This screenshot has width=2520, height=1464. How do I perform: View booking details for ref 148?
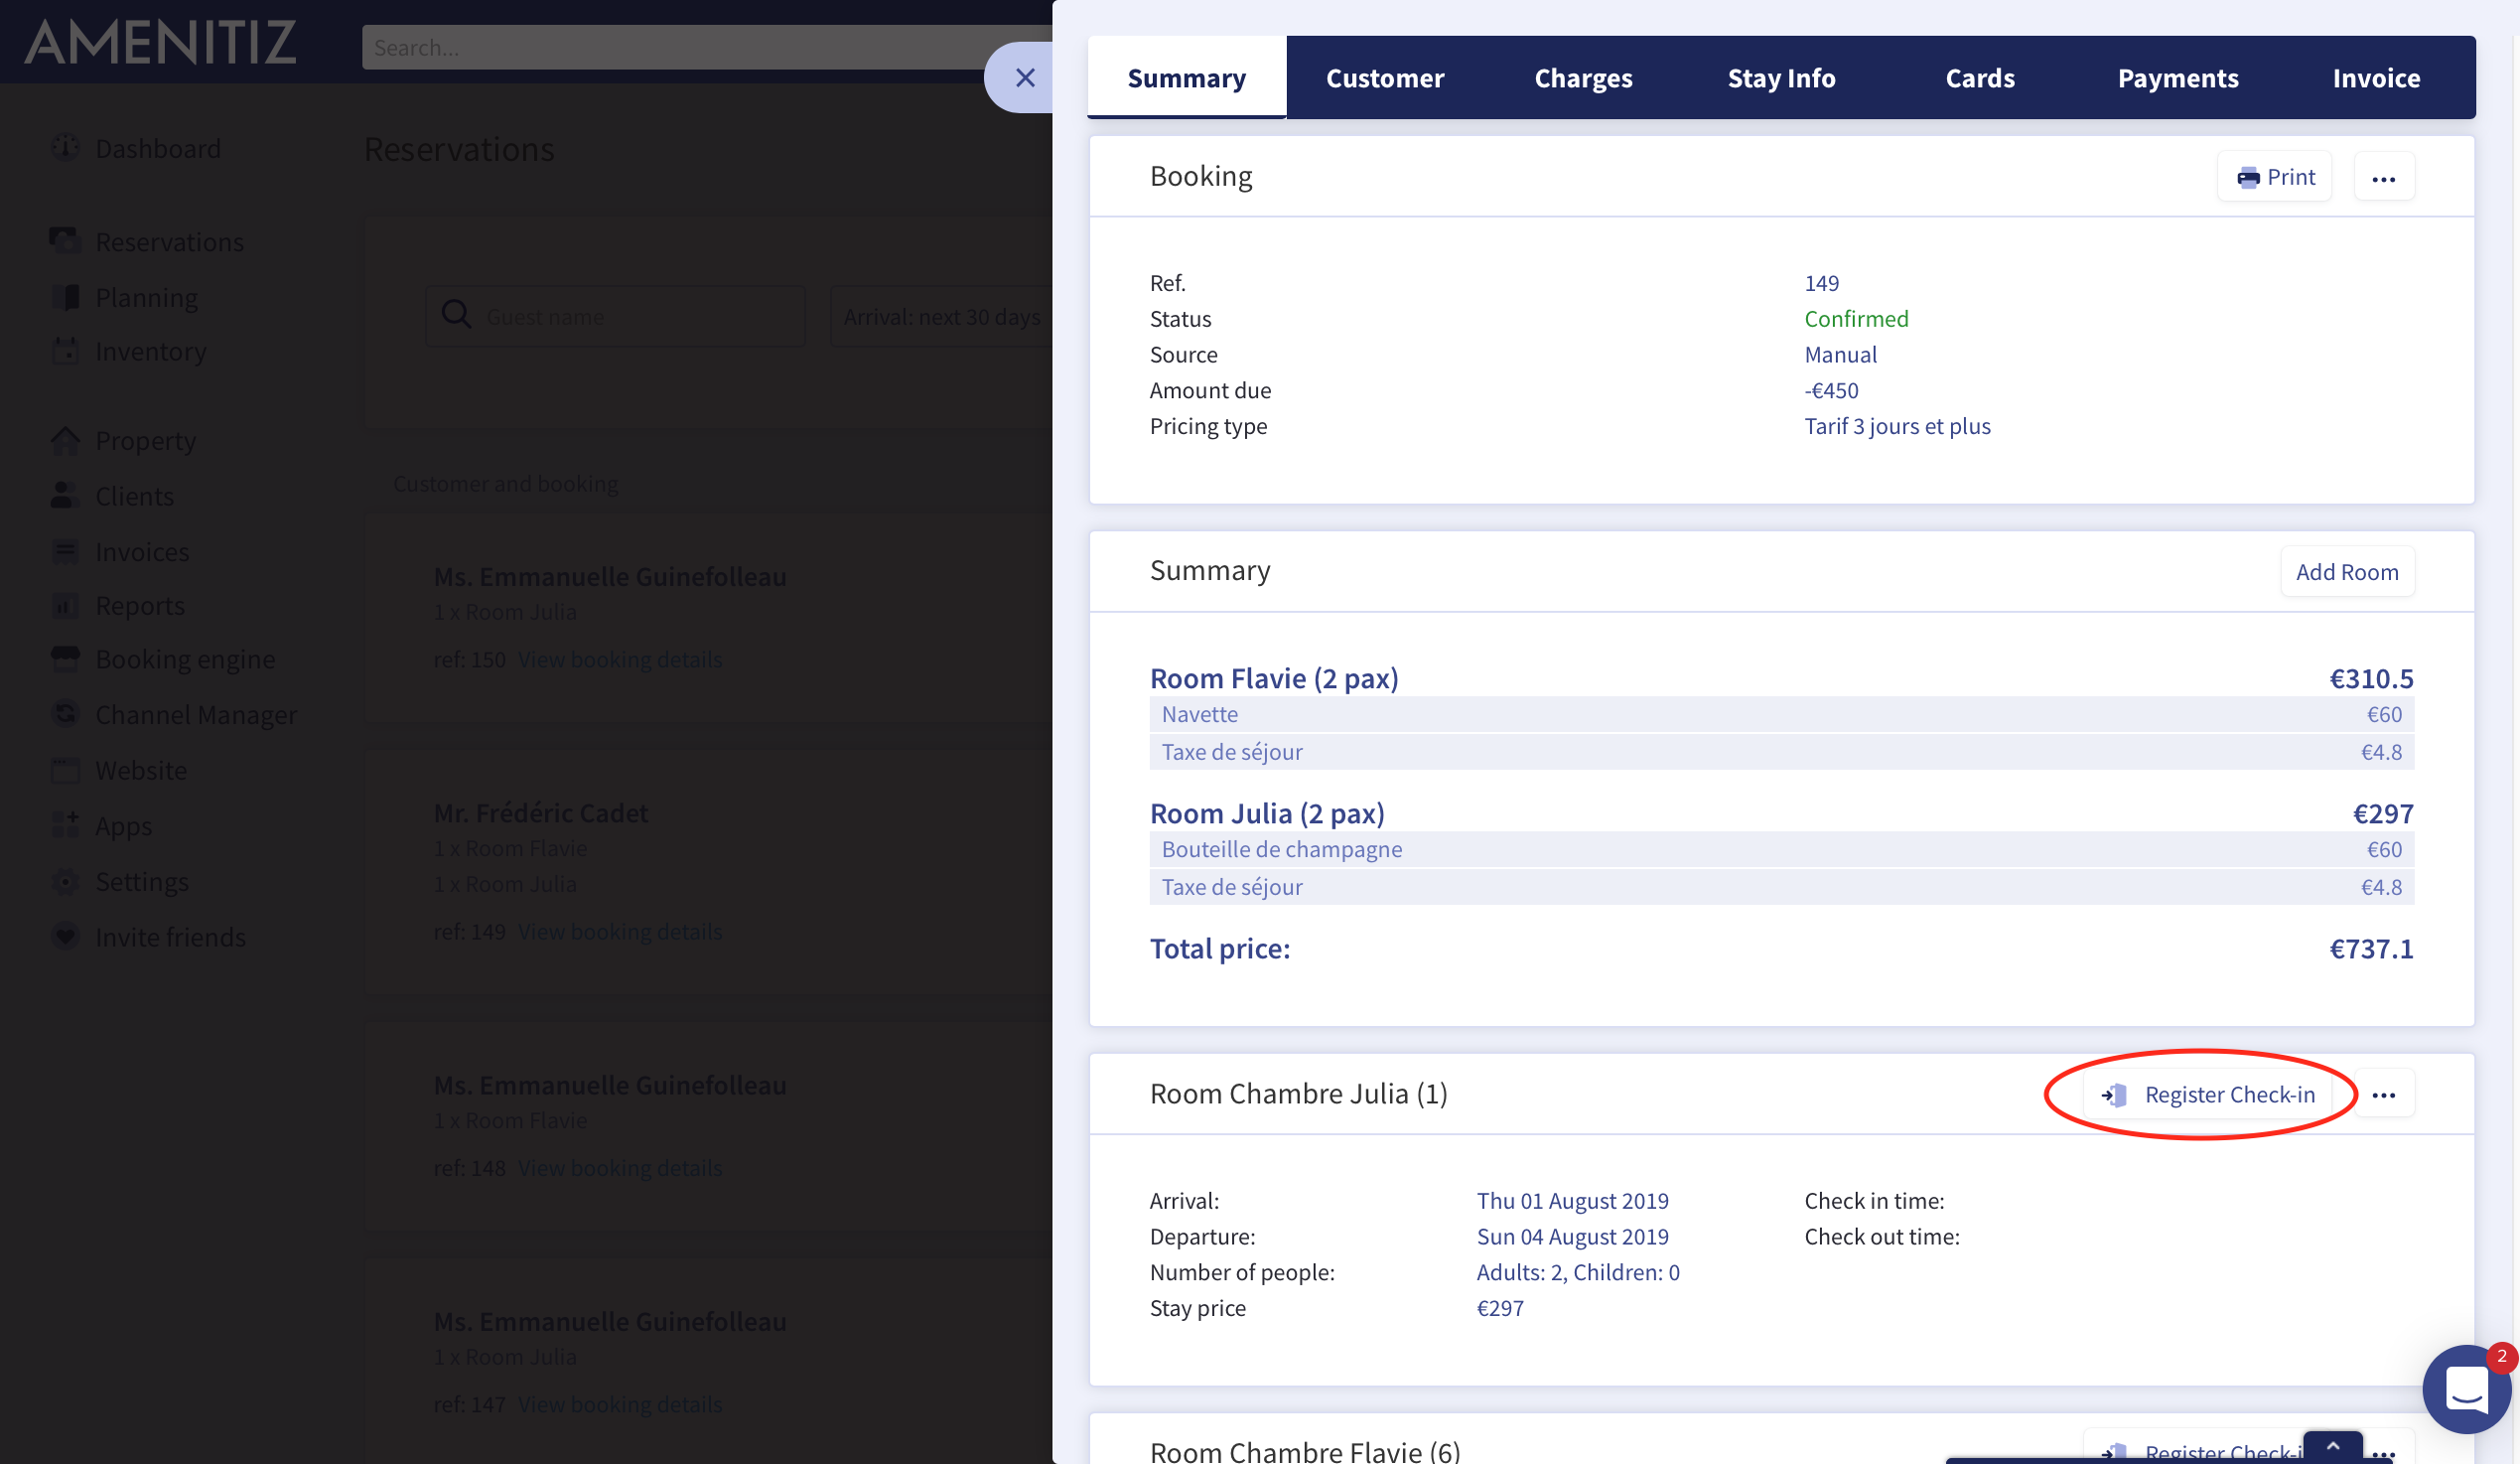click(x=620, y=1167)
